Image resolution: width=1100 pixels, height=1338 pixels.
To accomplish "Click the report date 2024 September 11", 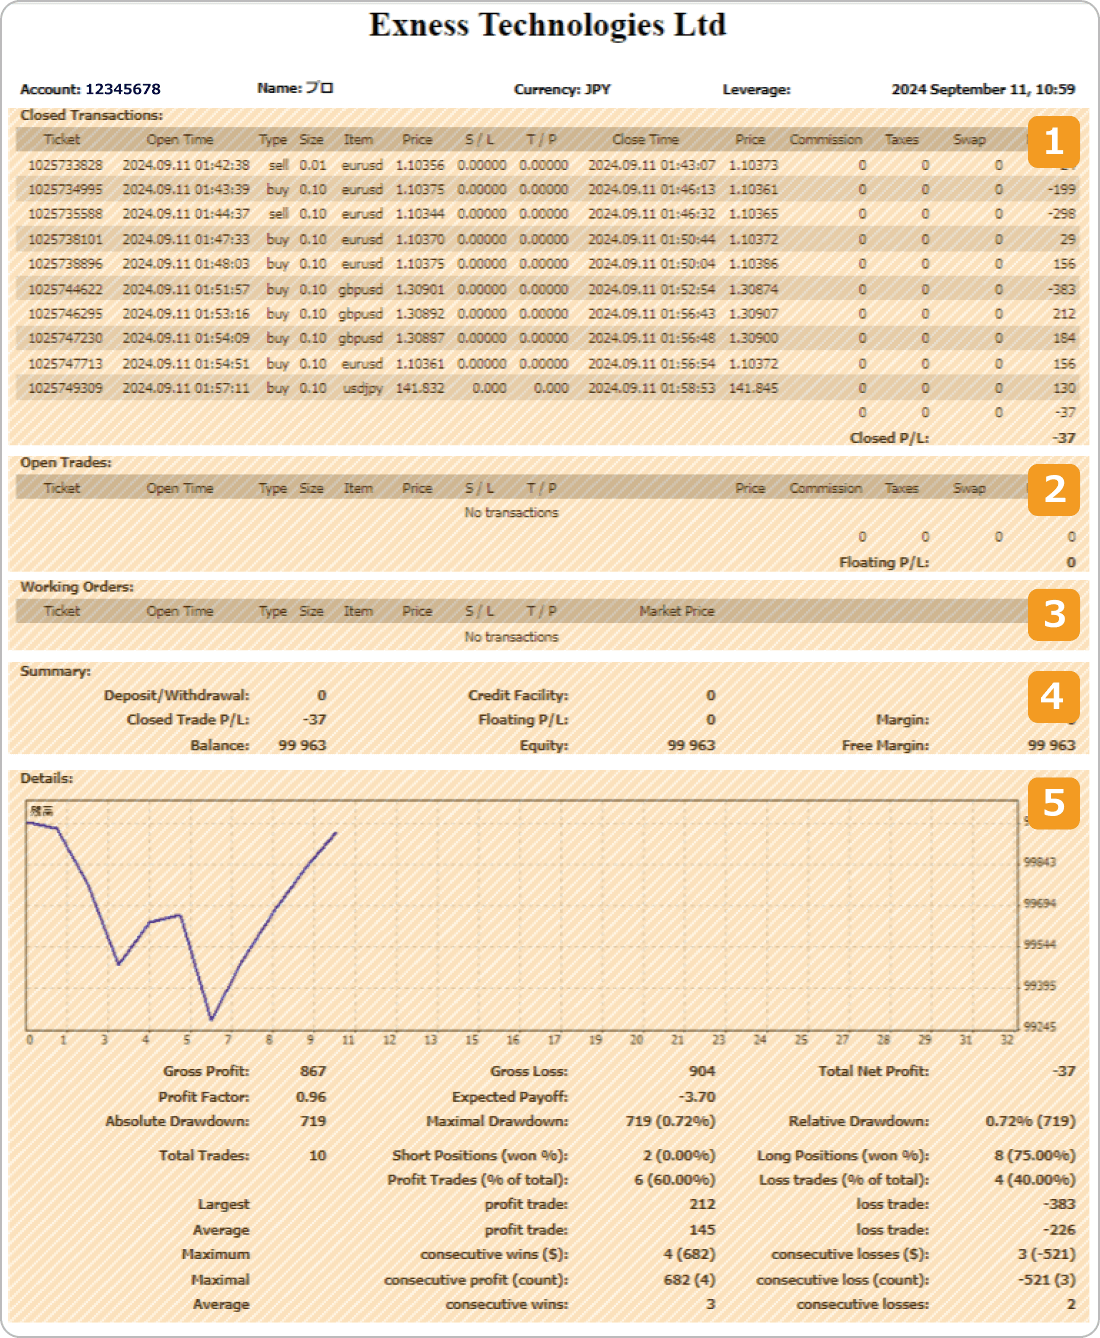I will click(x=982, y=89).
